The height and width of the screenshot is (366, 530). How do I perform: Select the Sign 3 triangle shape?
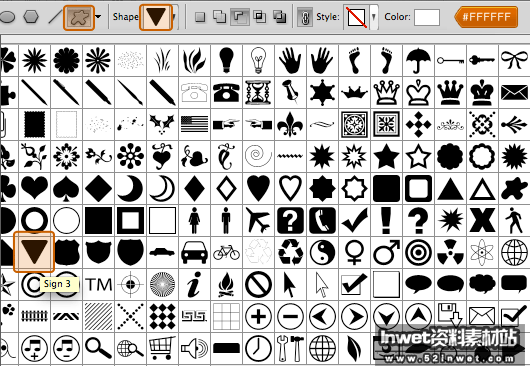[x=34, y=252]
